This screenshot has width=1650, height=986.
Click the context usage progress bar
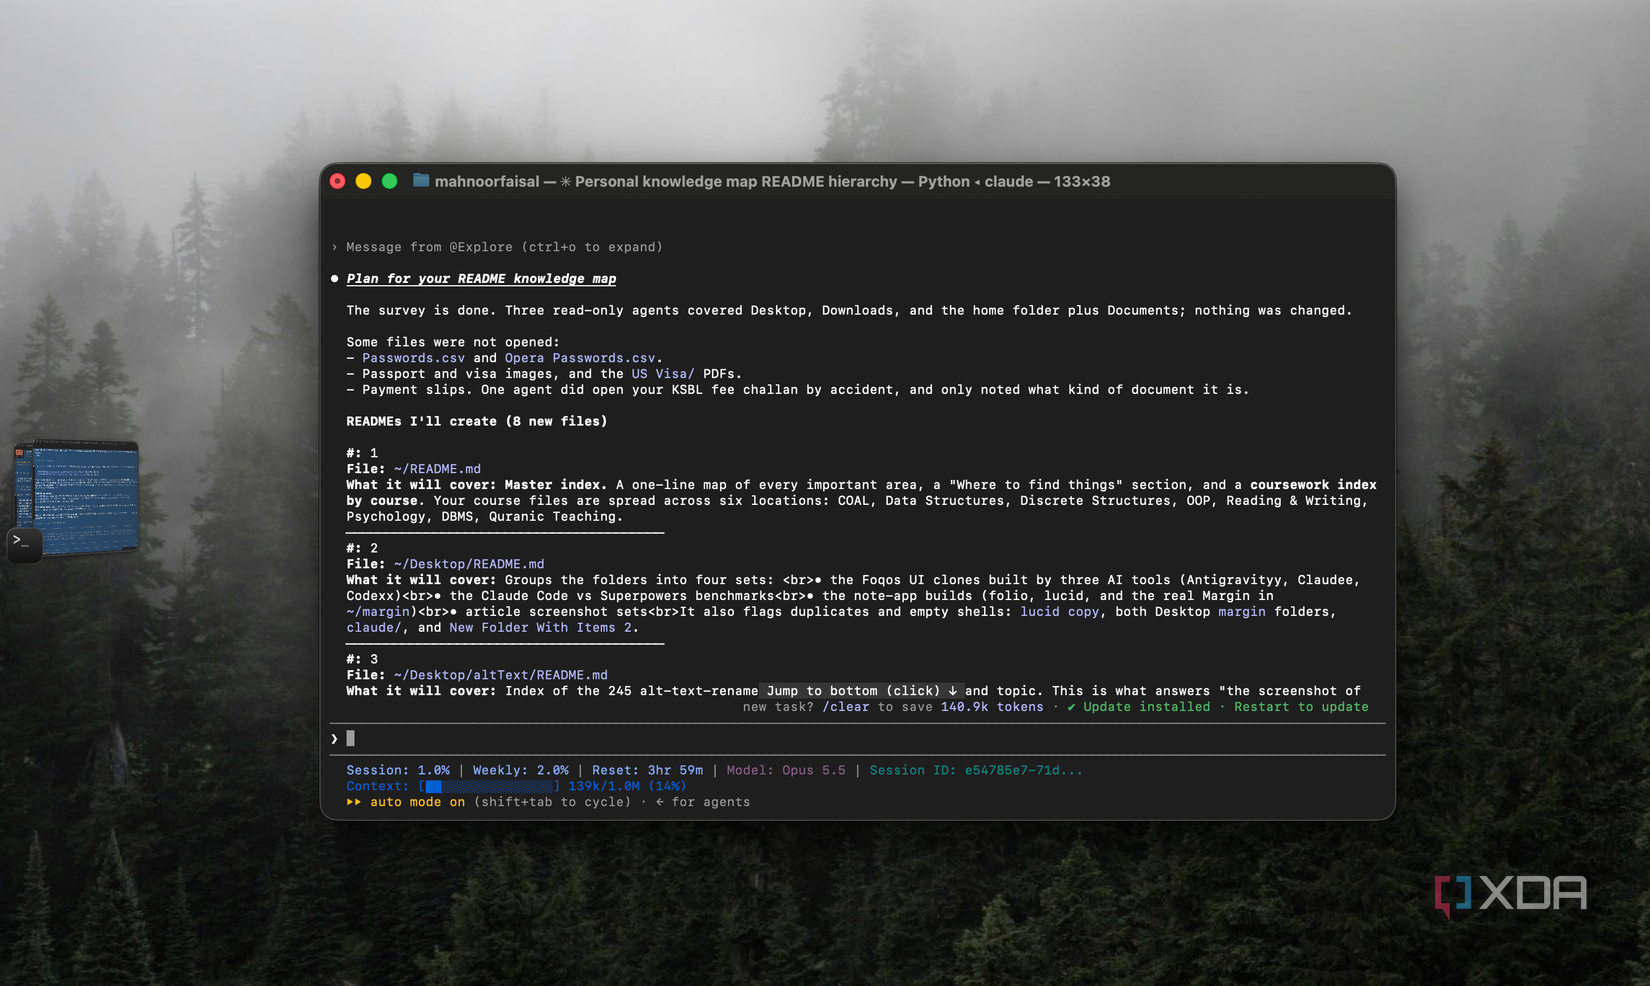point(489,787)
